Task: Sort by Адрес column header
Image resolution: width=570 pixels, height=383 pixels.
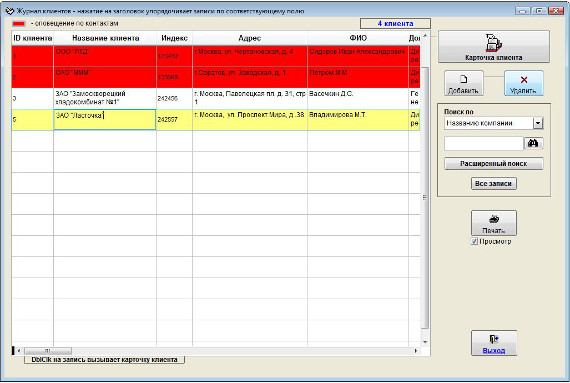Action: pos(250,38)
